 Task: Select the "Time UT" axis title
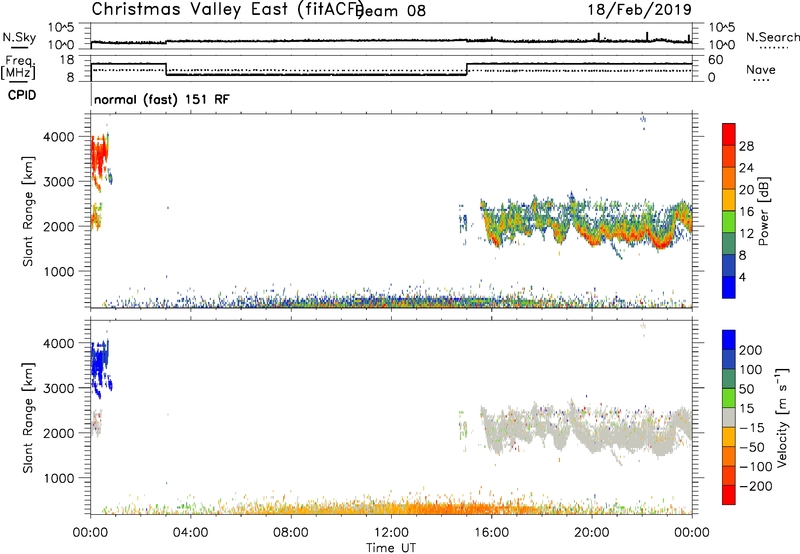tap(391, 547)
